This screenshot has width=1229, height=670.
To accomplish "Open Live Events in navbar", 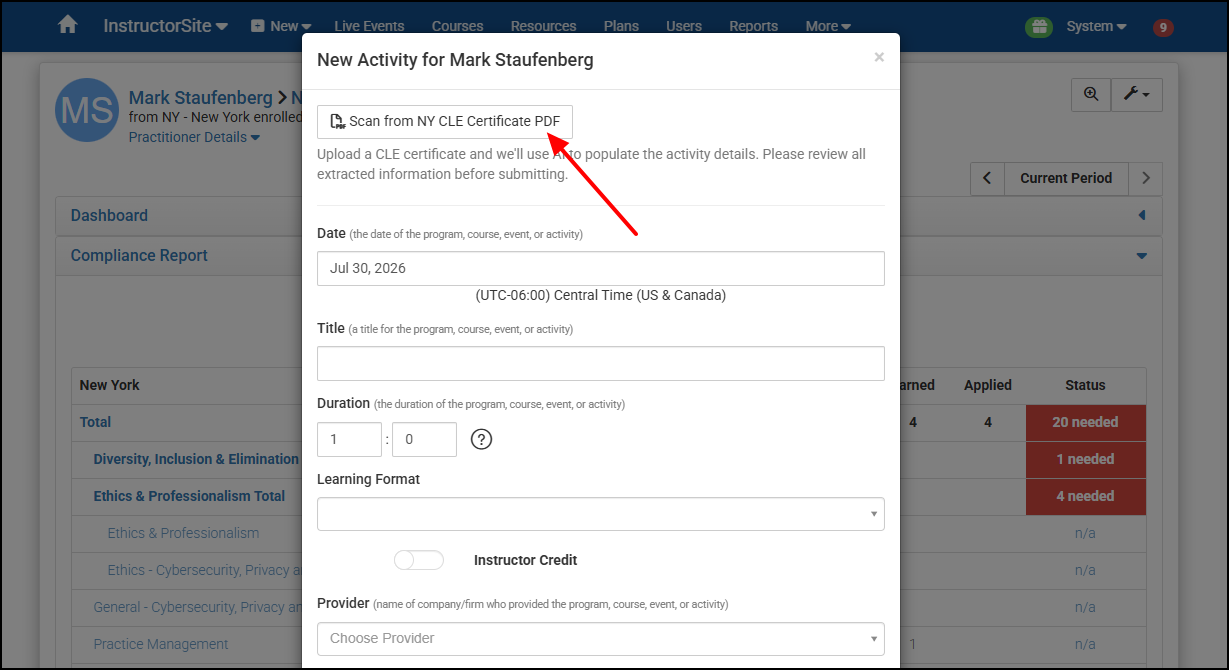I will click(369, 26).
